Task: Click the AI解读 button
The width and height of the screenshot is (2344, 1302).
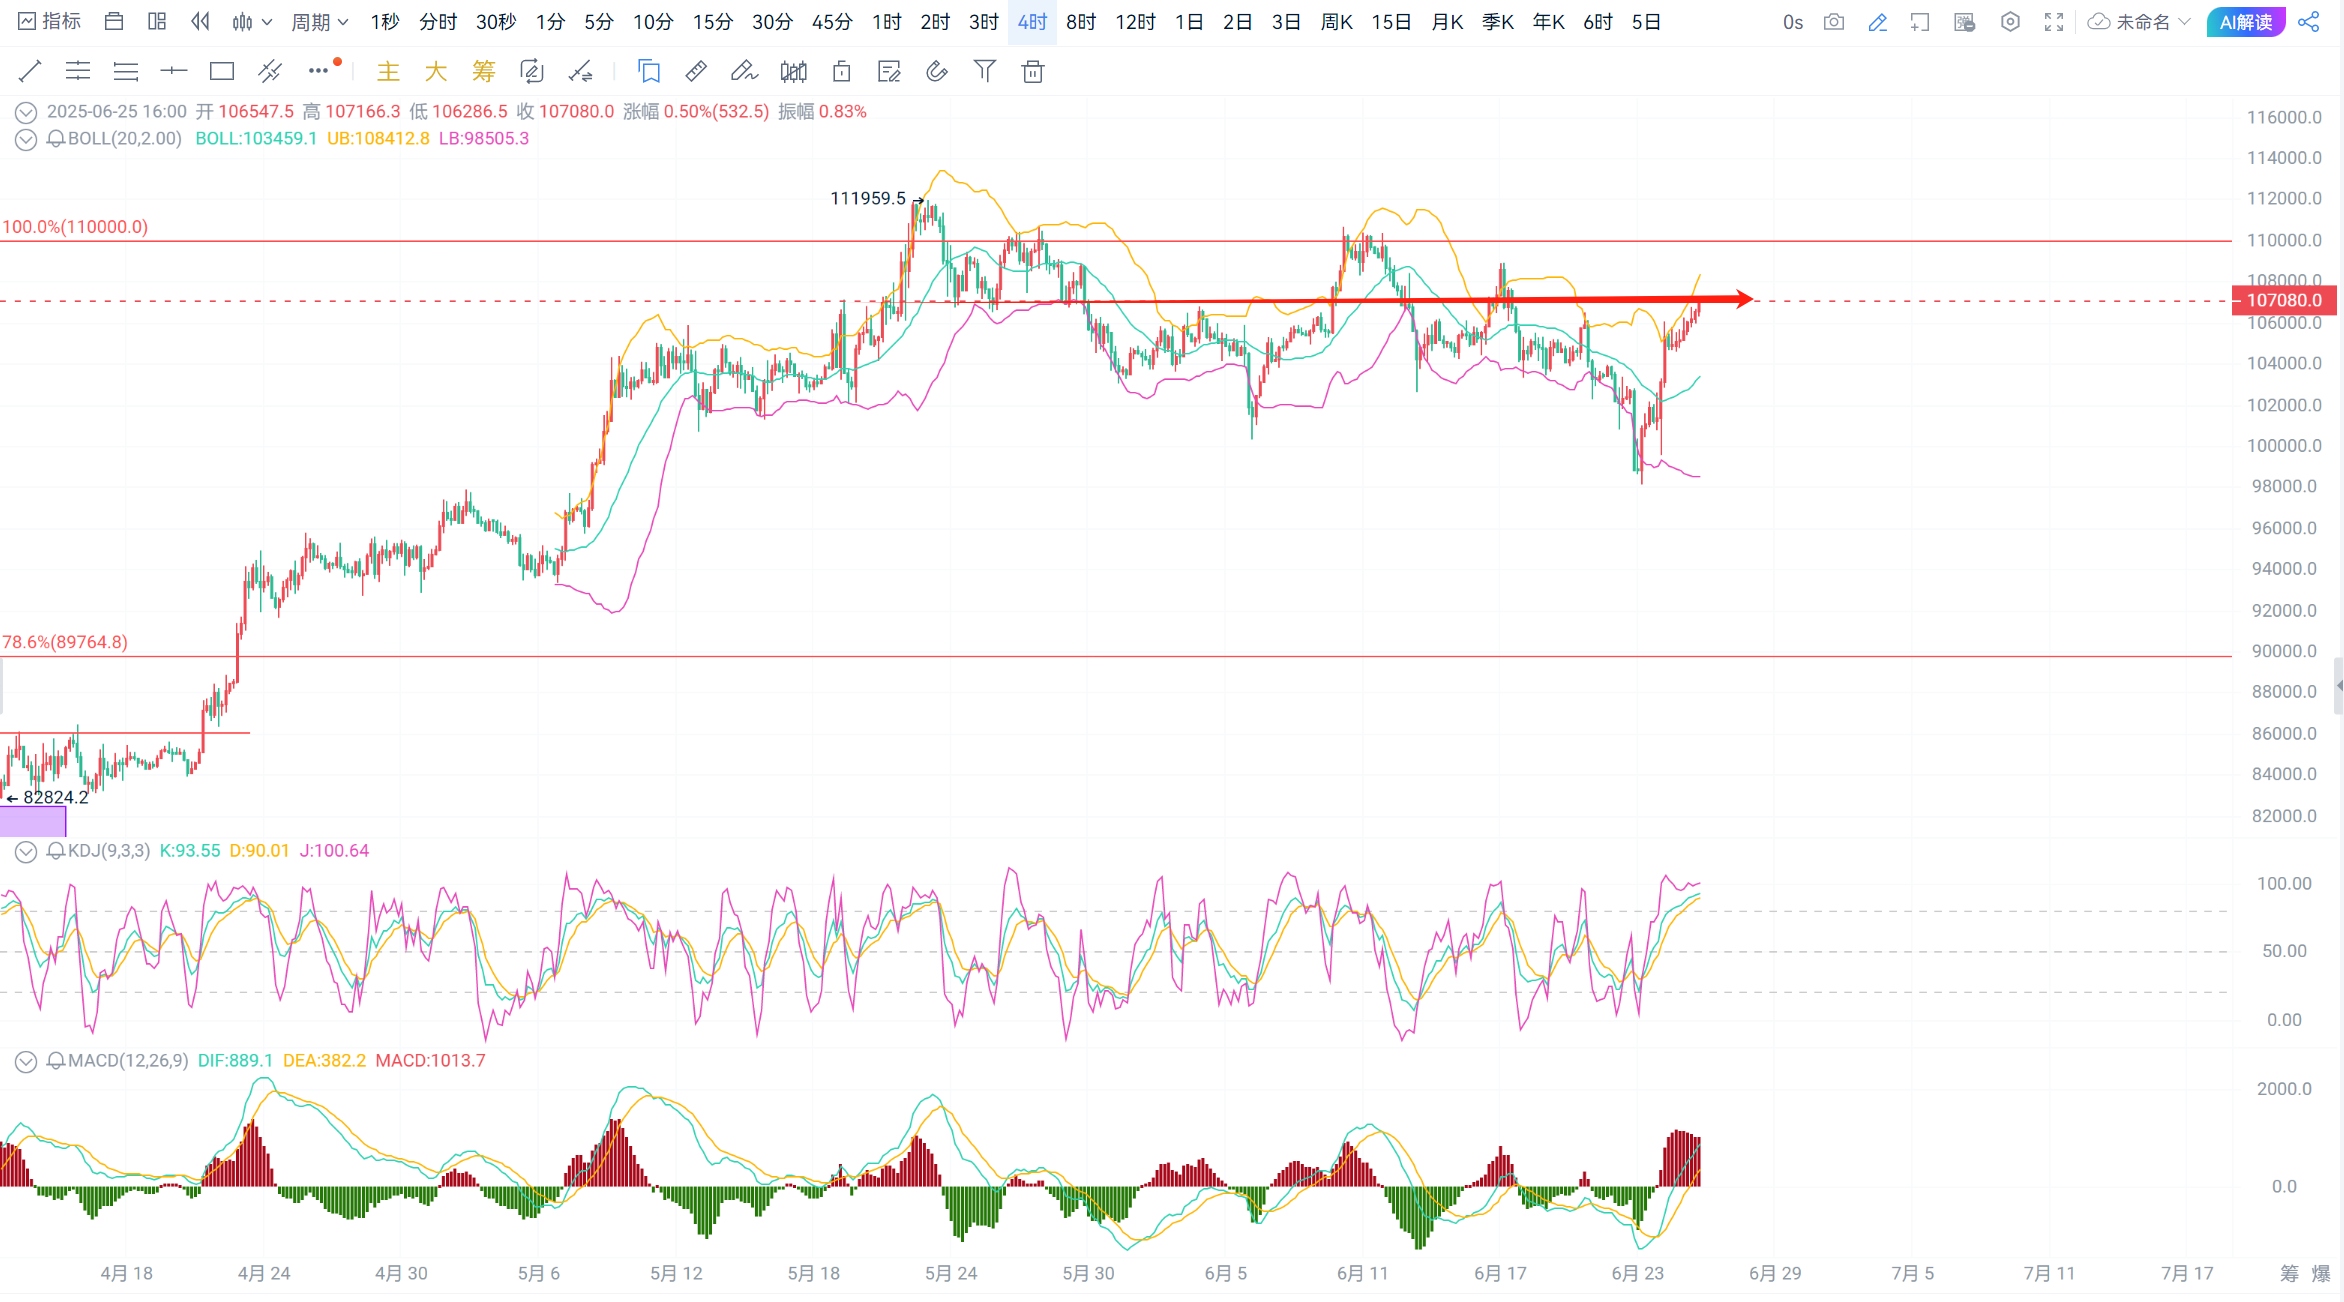Action: click(x=2245, y=22)
